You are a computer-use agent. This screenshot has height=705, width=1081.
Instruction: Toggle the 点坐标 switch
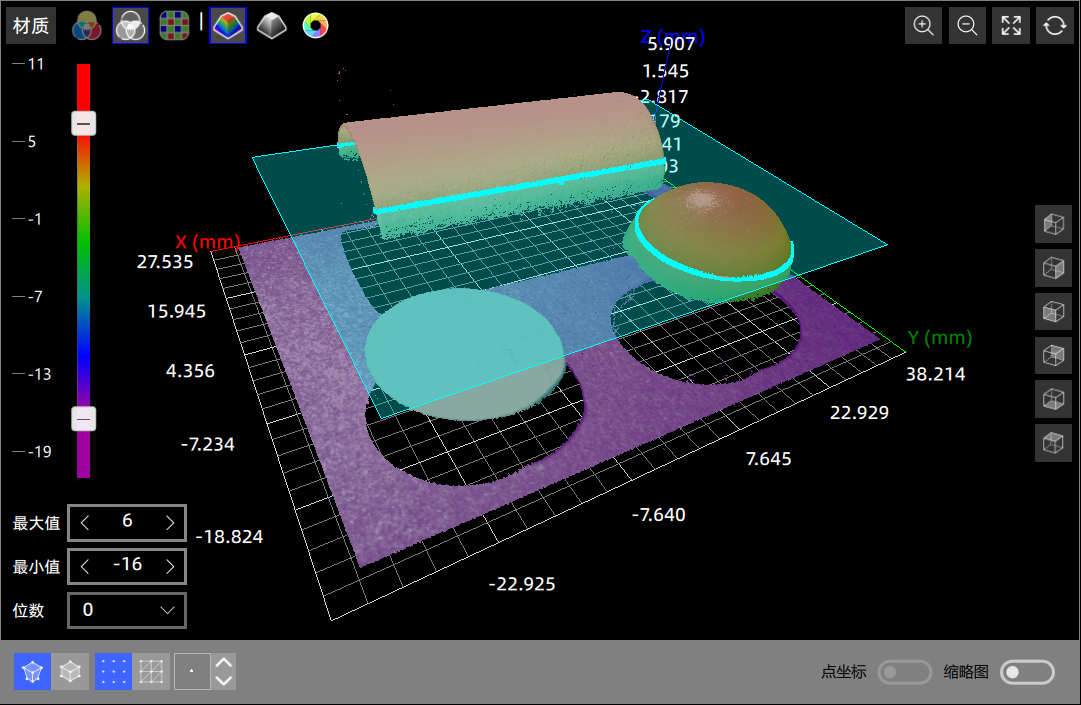tap(904, 672)
